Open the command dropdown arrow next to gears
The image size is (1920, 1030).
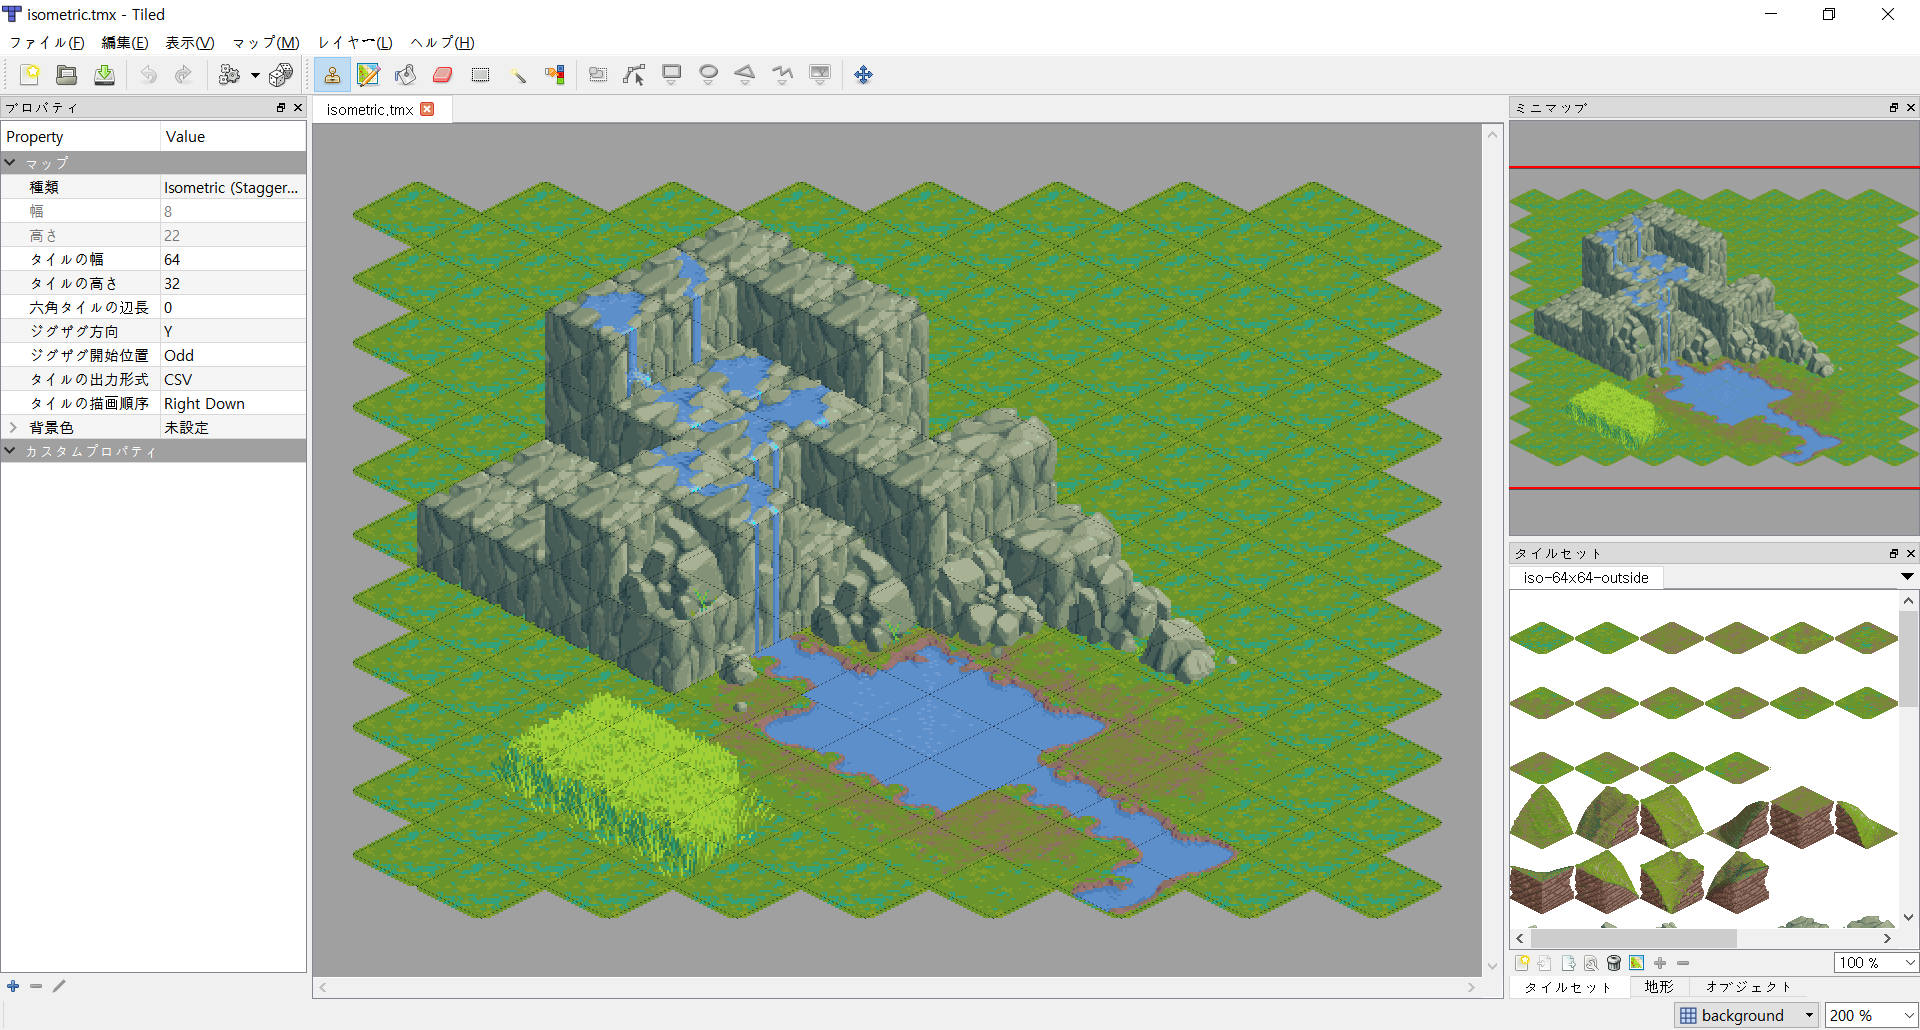(x=255, y=75)
